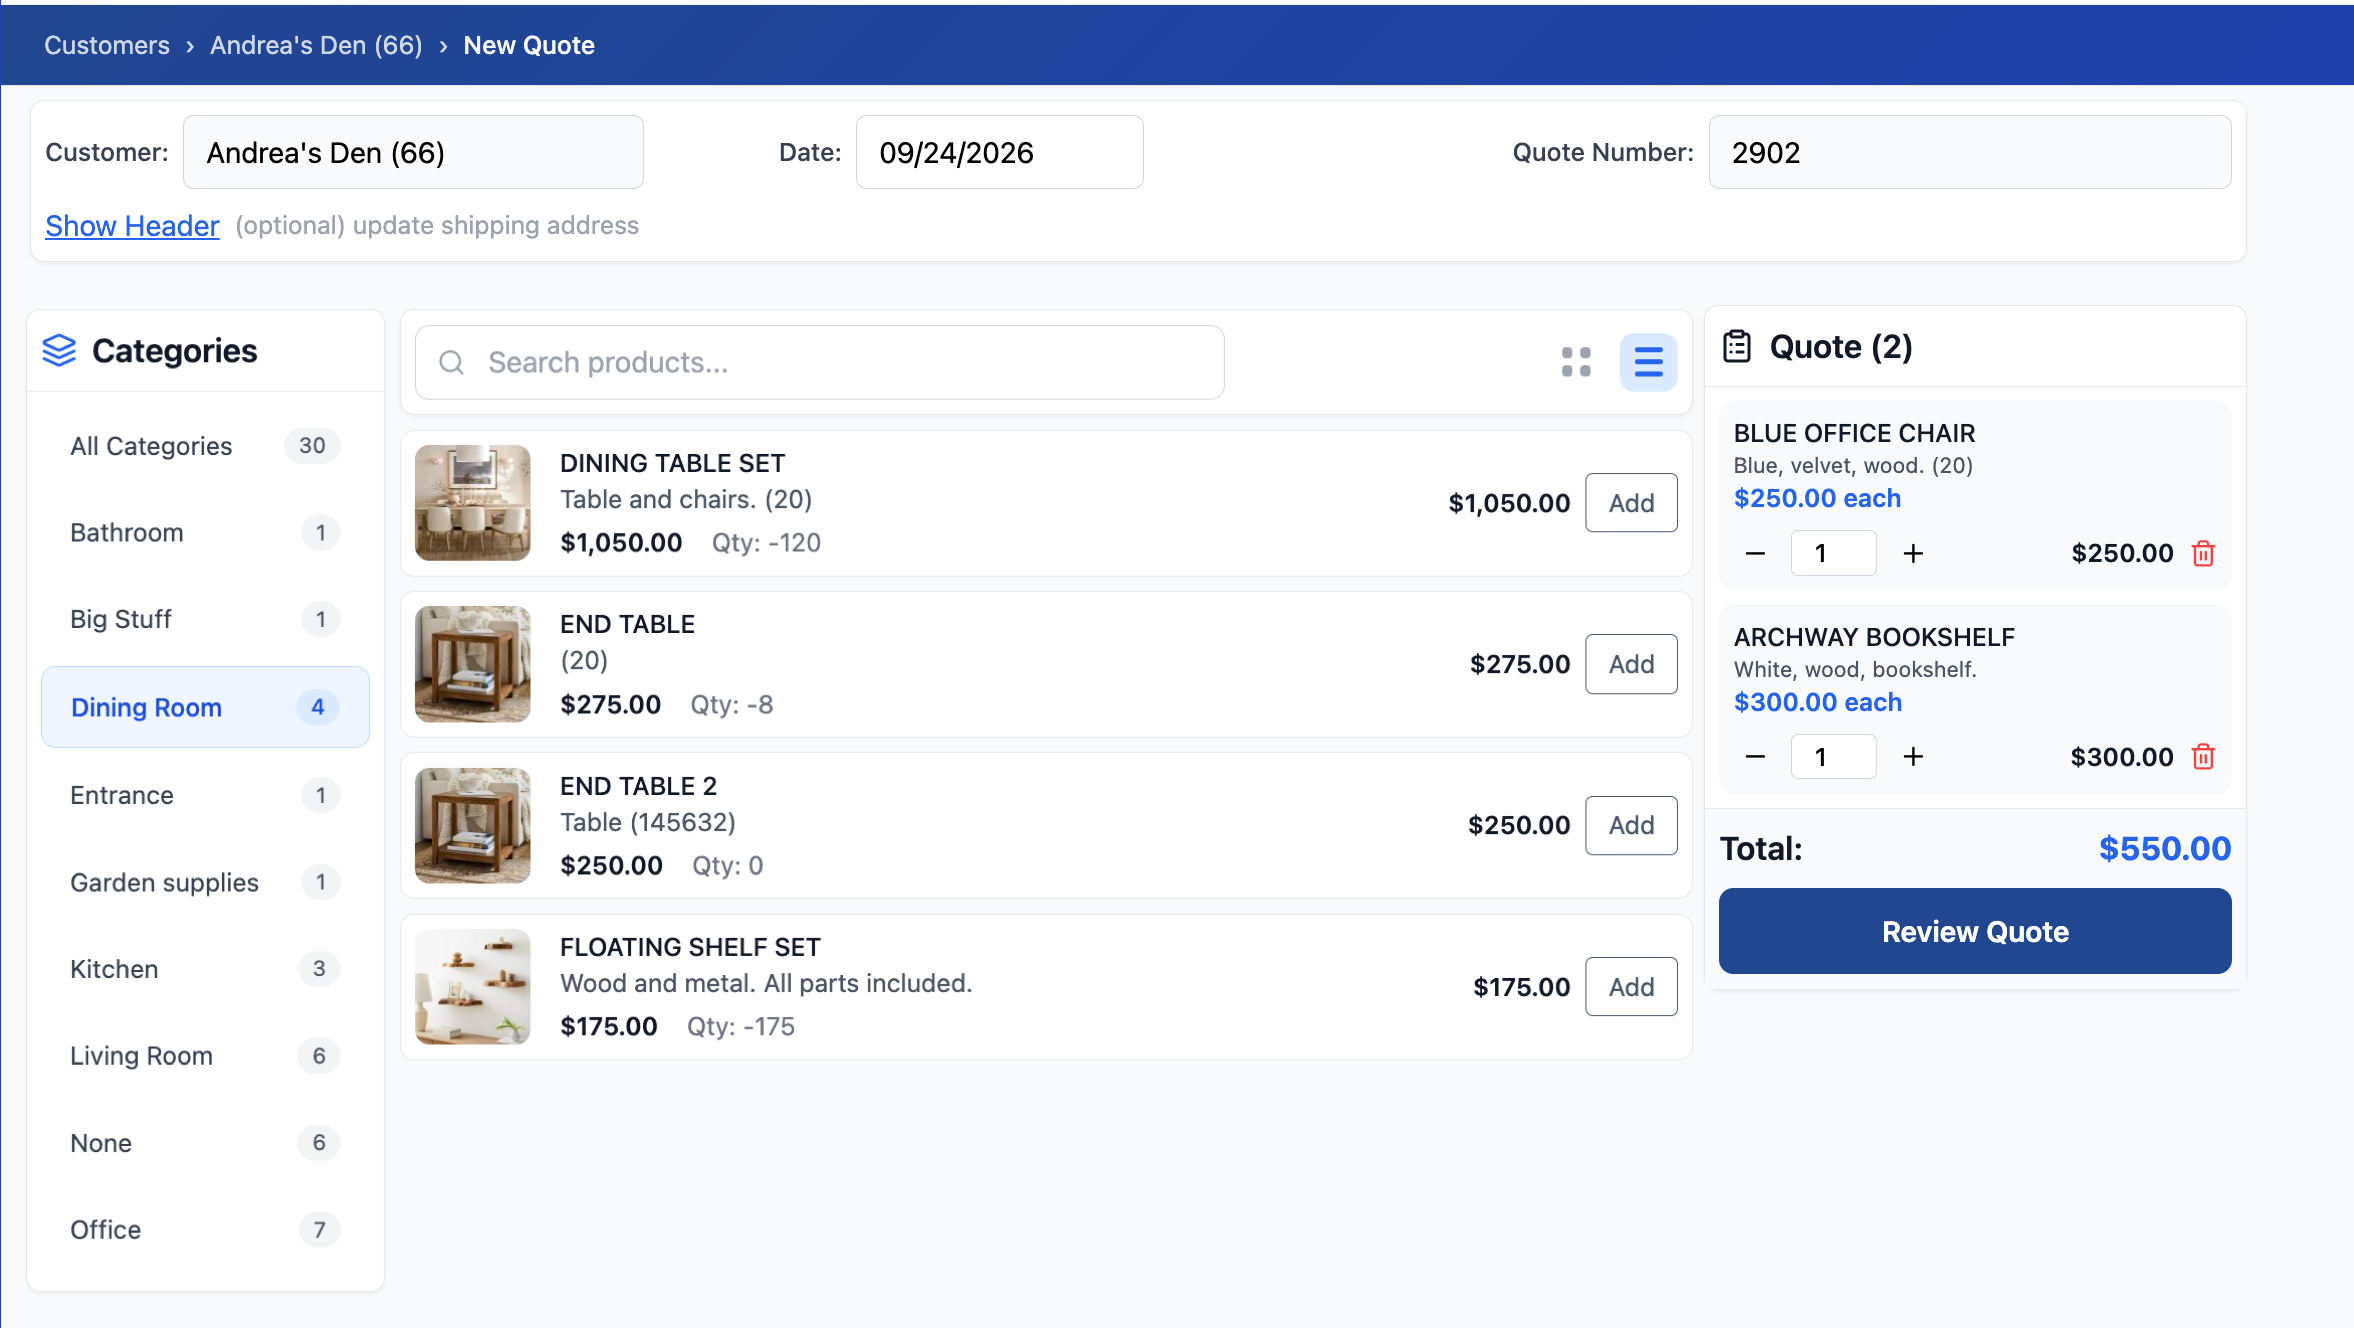Increase Blue Office Chair quantity
This screenshot has width=2354, height=1328.
click(x=1913, y=553)
